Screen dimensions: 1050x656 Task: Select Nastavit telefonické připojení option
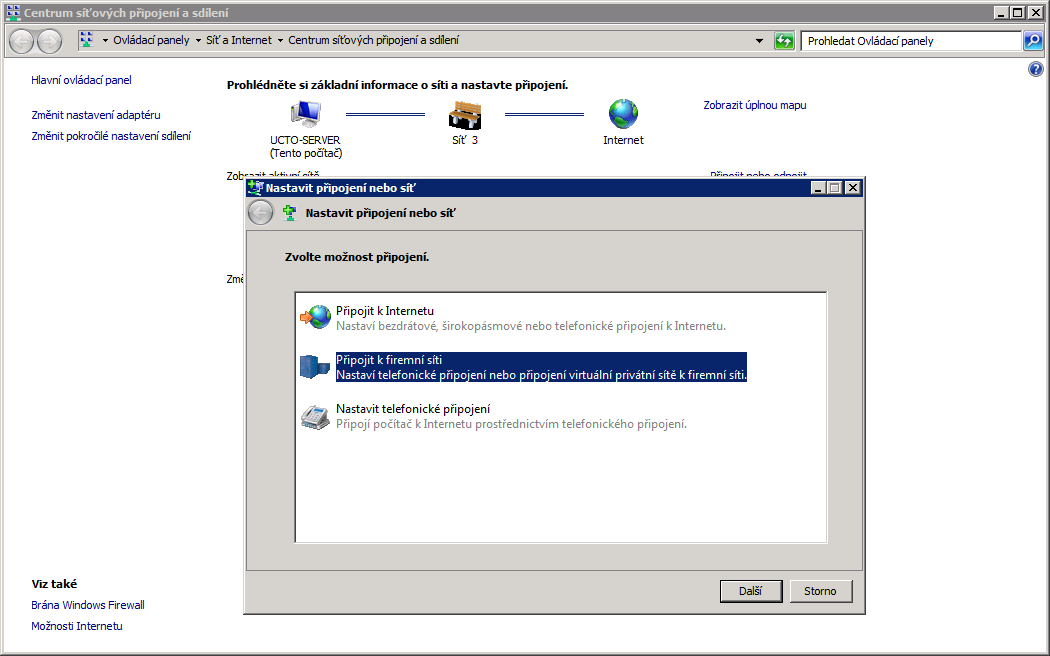[x=412, y=409]
